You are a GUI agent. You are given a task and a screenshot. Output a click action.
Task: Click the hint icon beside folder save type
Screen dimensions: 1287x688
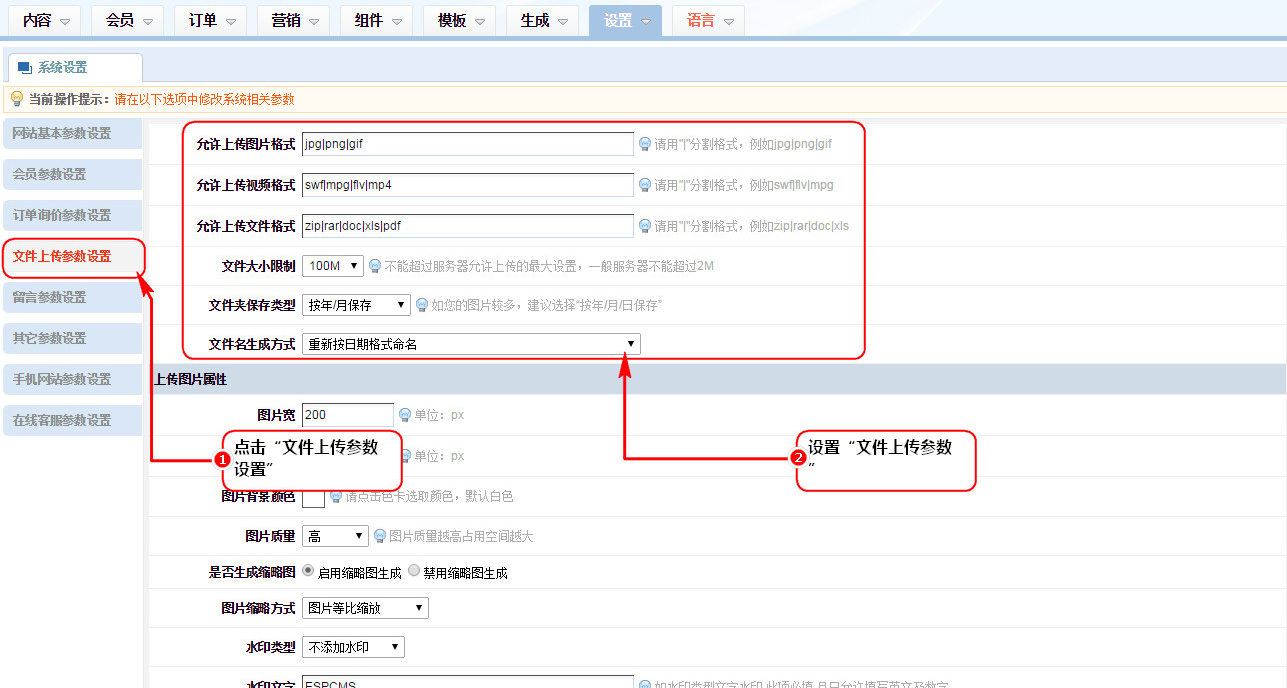coord(422,305)
